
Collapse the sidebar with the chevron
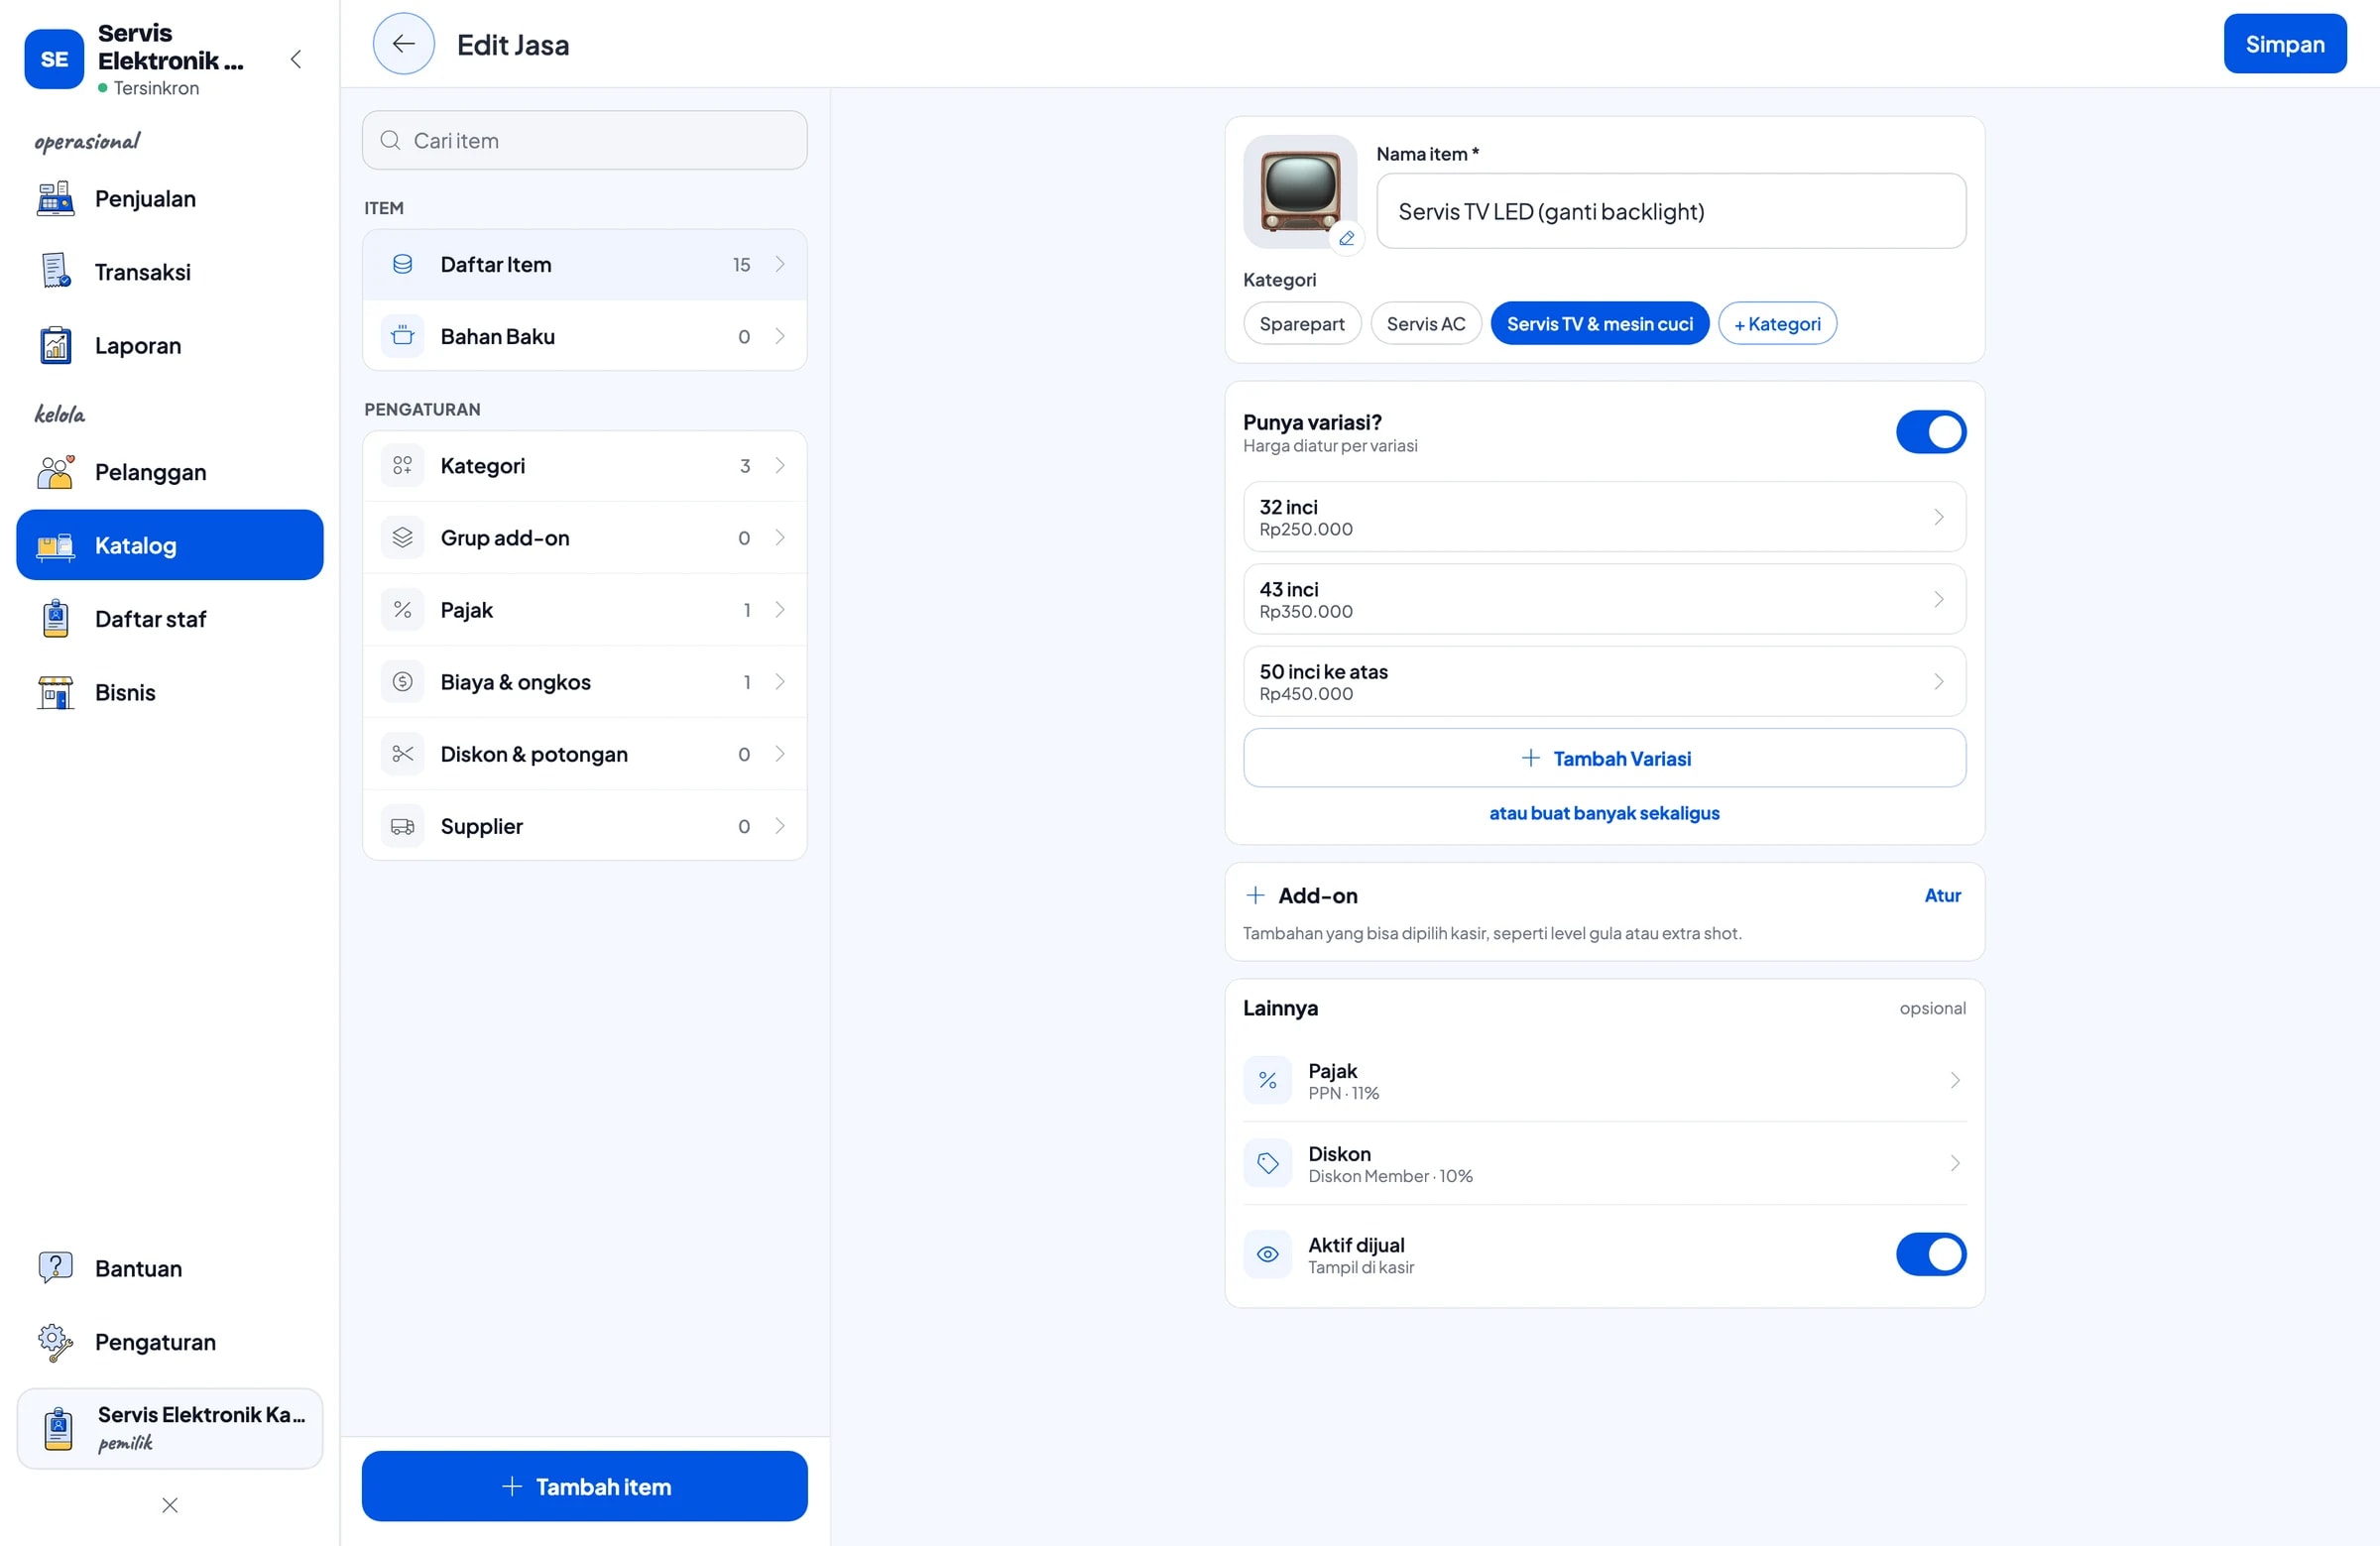click(x=296, y=59)
